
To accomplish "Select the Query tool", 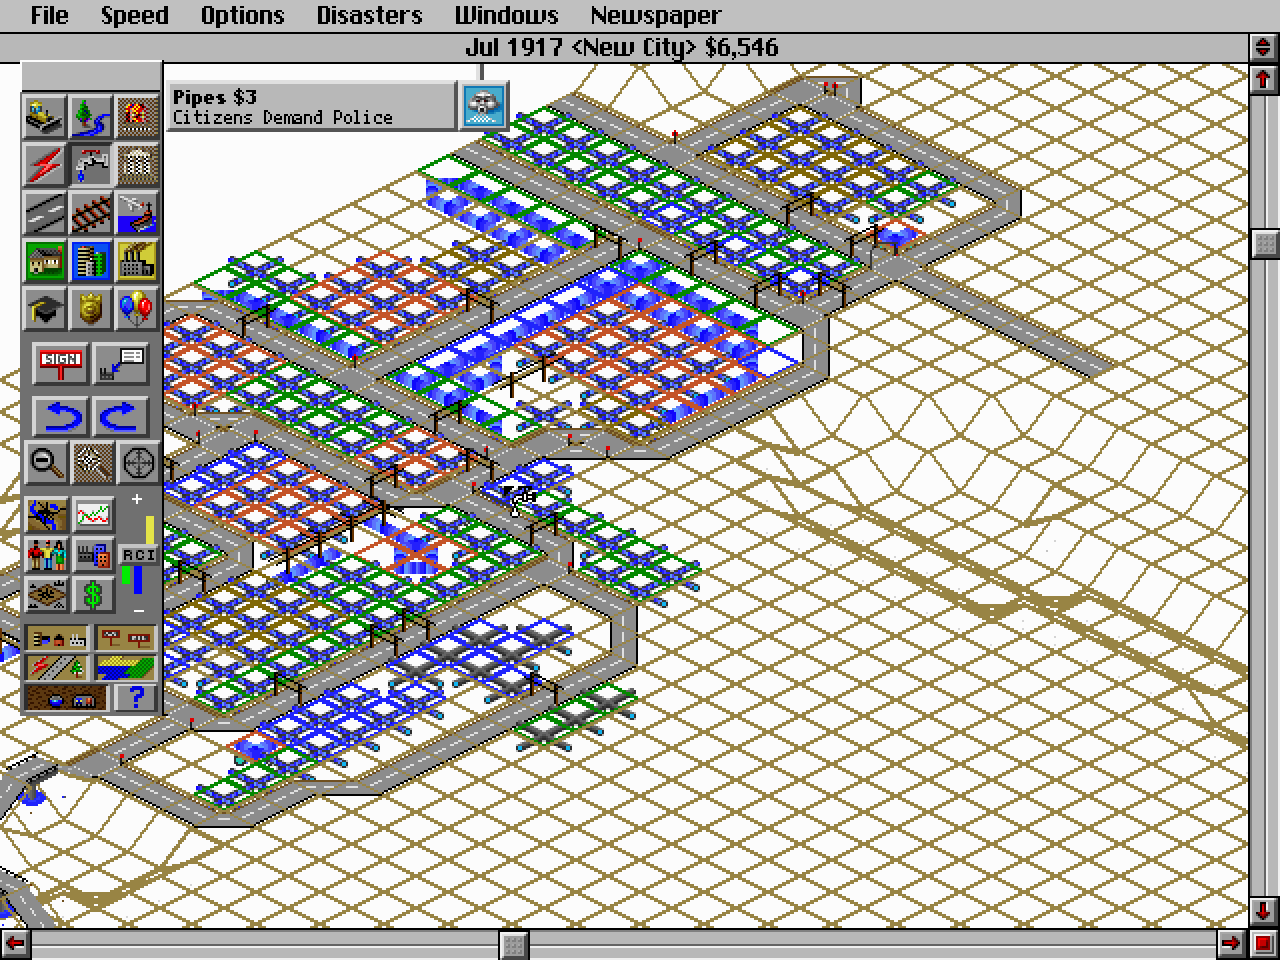I will [x=122, y=365].
